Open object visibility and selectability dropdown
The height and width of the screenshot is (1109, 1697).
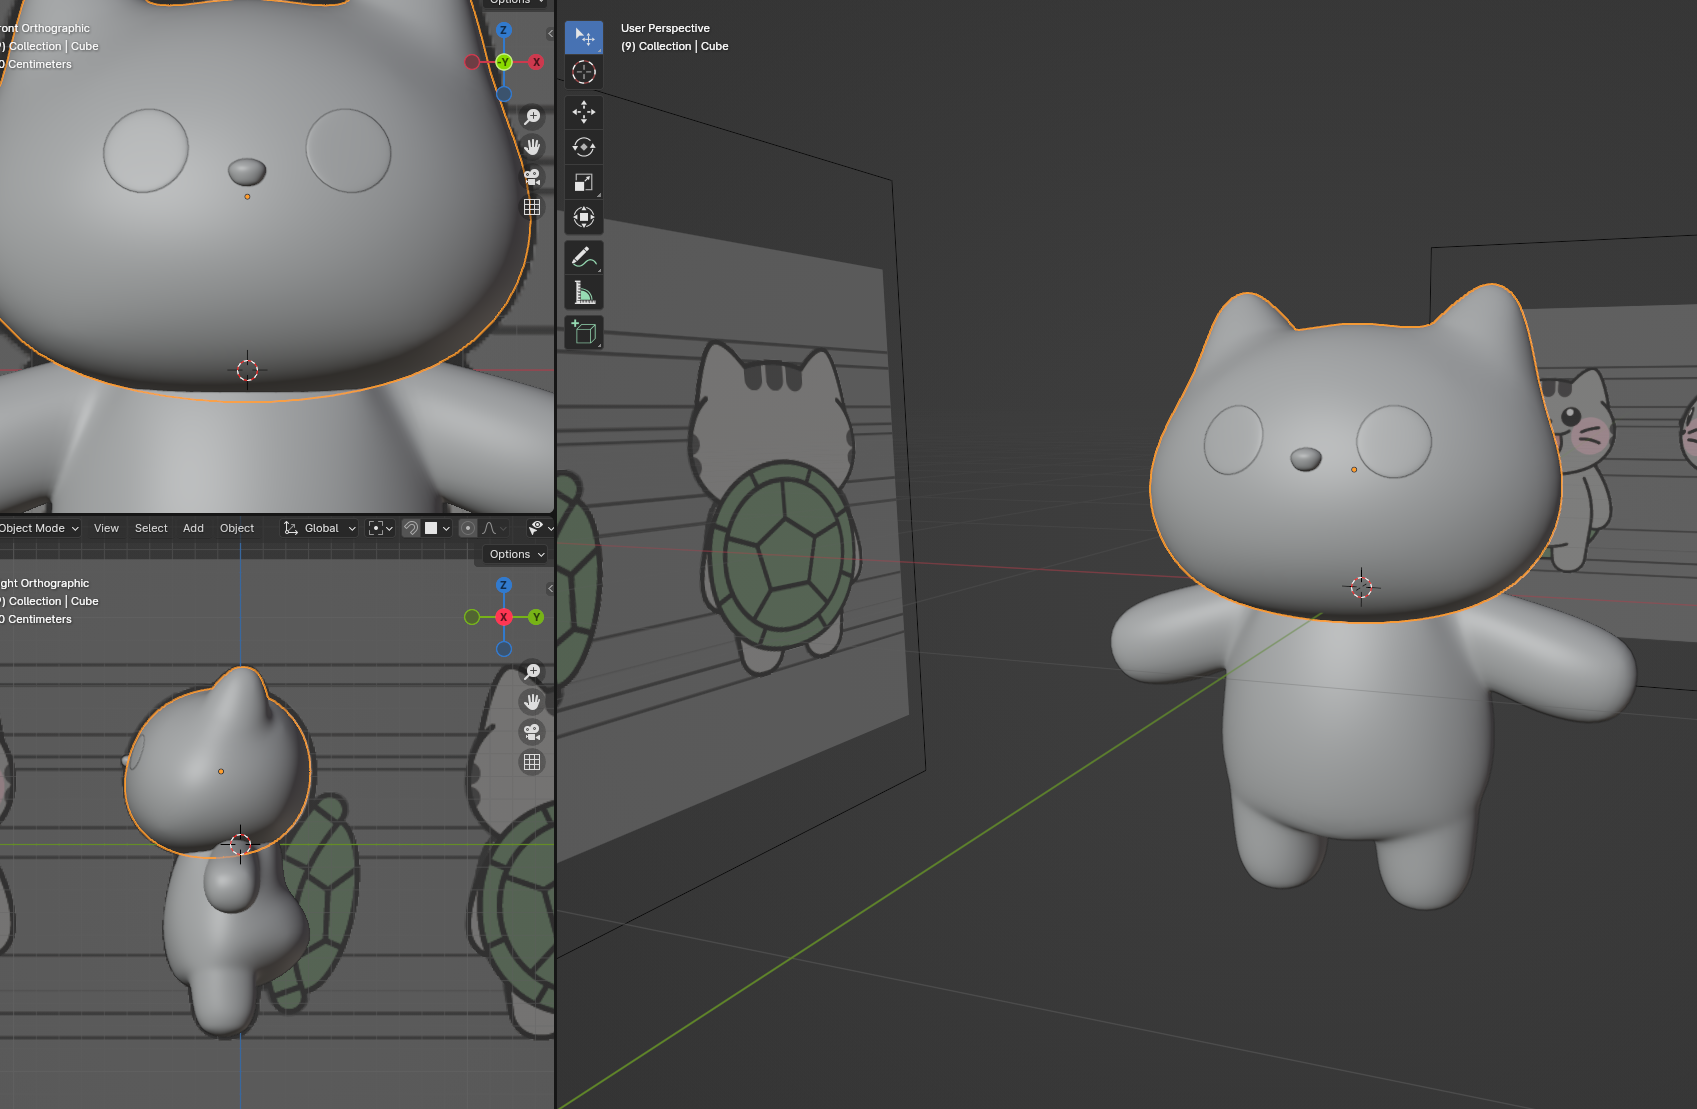tap(541, 528)
